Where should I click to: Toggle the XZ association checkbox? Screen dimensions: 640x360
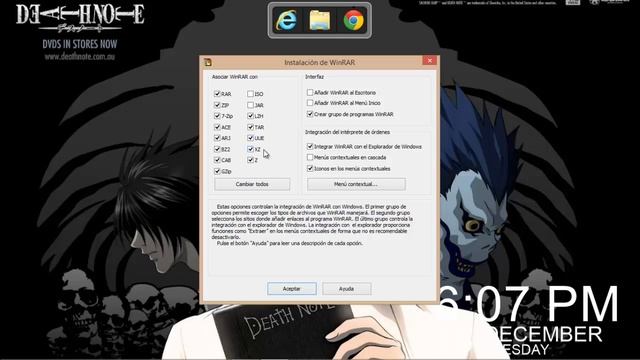pos(250,149)
